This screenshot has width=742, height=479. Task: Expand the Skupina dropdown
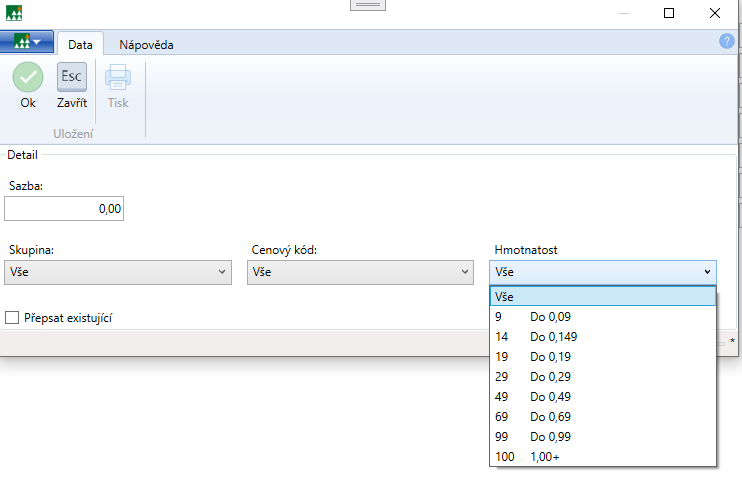118,271
